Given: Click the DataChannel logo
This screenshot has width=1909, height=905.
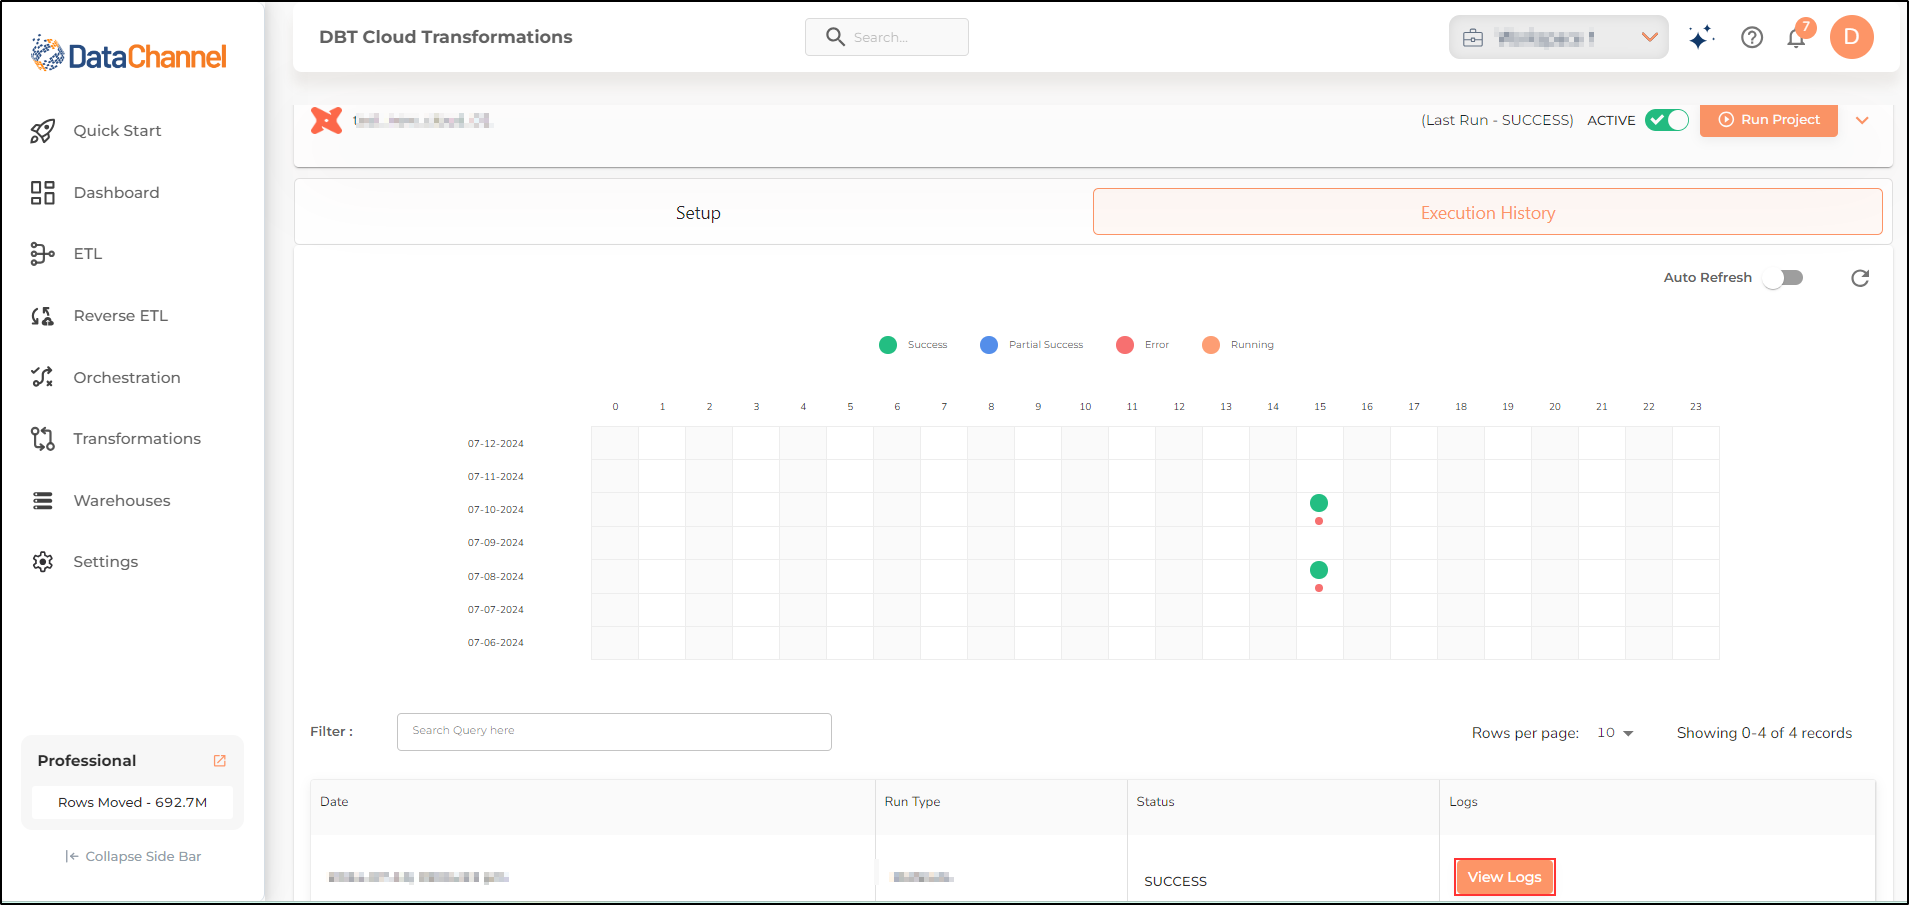Looking at the screenshot, I should pos(129,55).
